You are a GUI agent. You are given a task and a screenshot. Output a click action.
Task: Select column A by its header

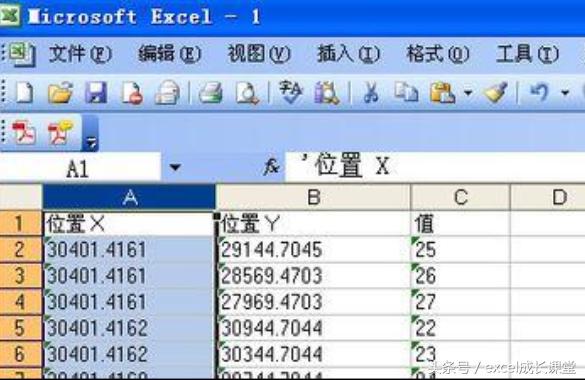[x=129, y=197]
